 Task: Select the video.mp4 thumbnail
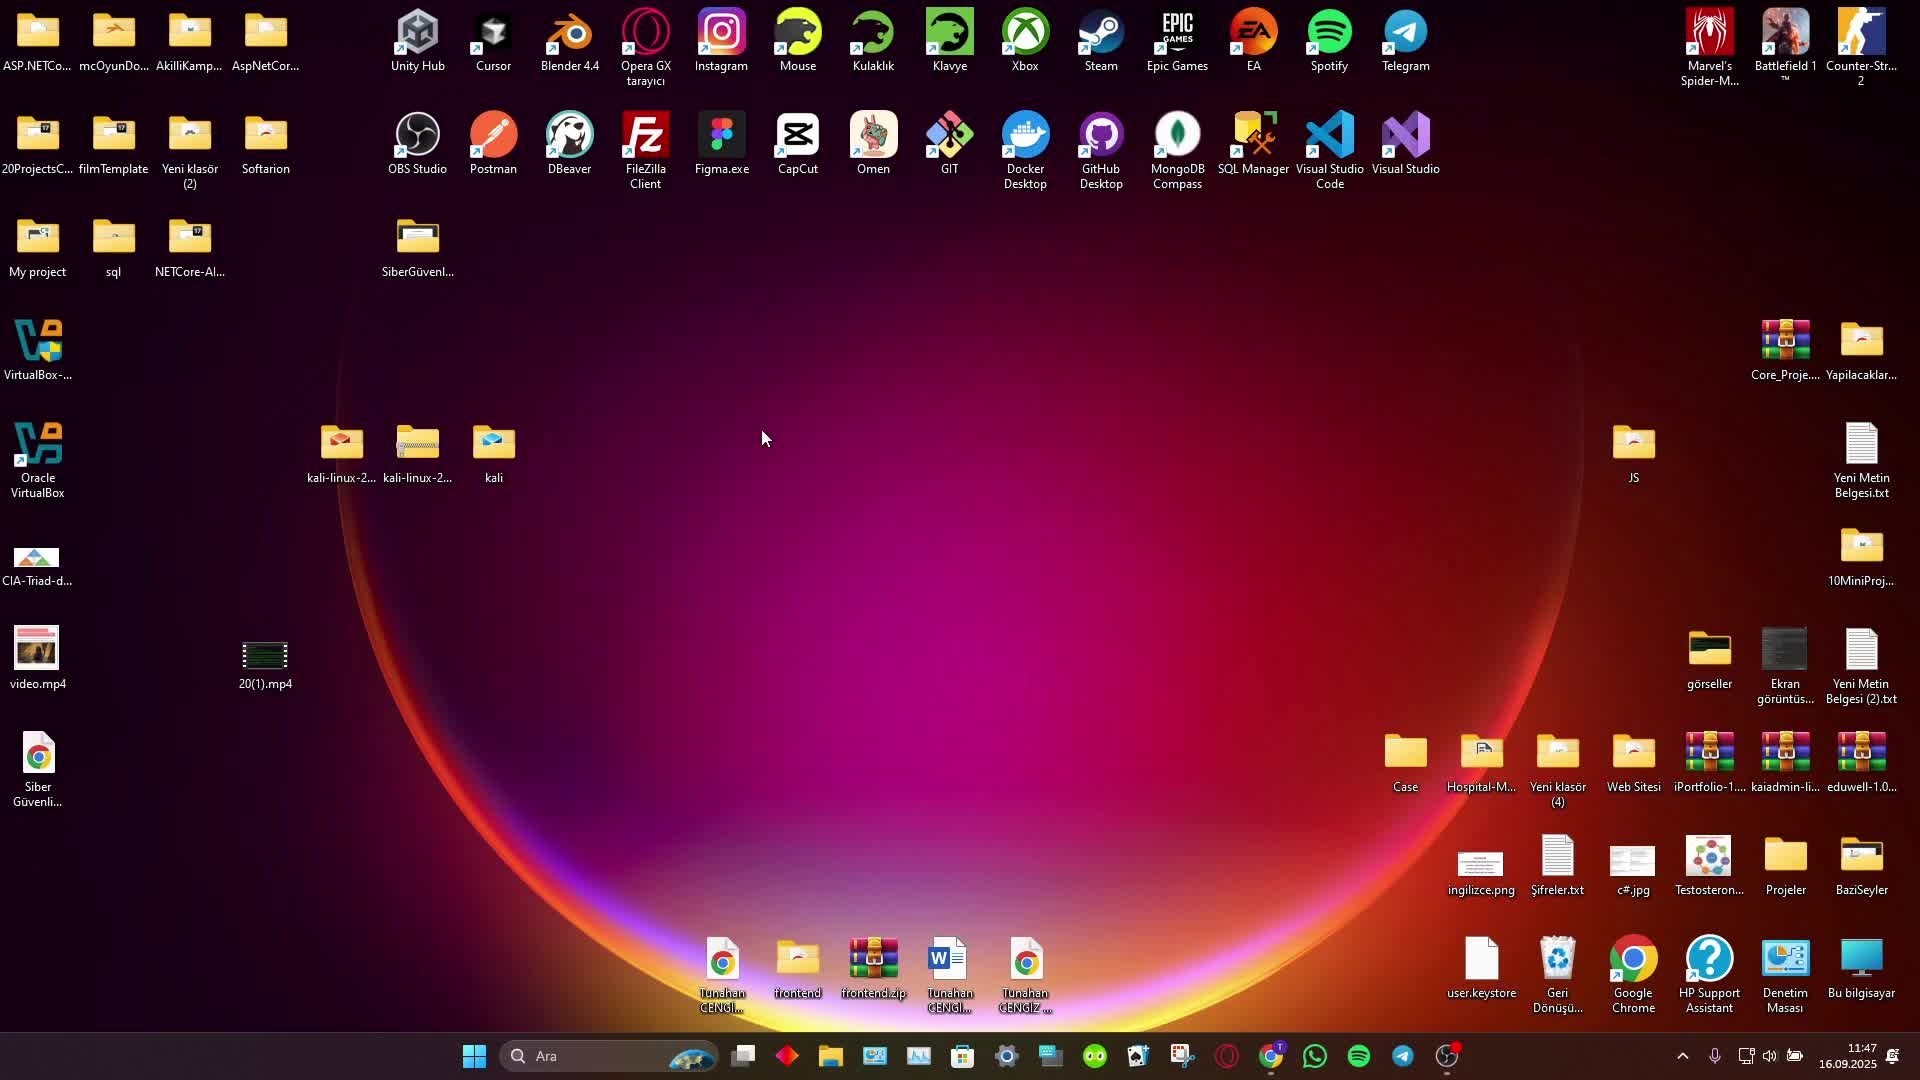(x=37, y=650)
